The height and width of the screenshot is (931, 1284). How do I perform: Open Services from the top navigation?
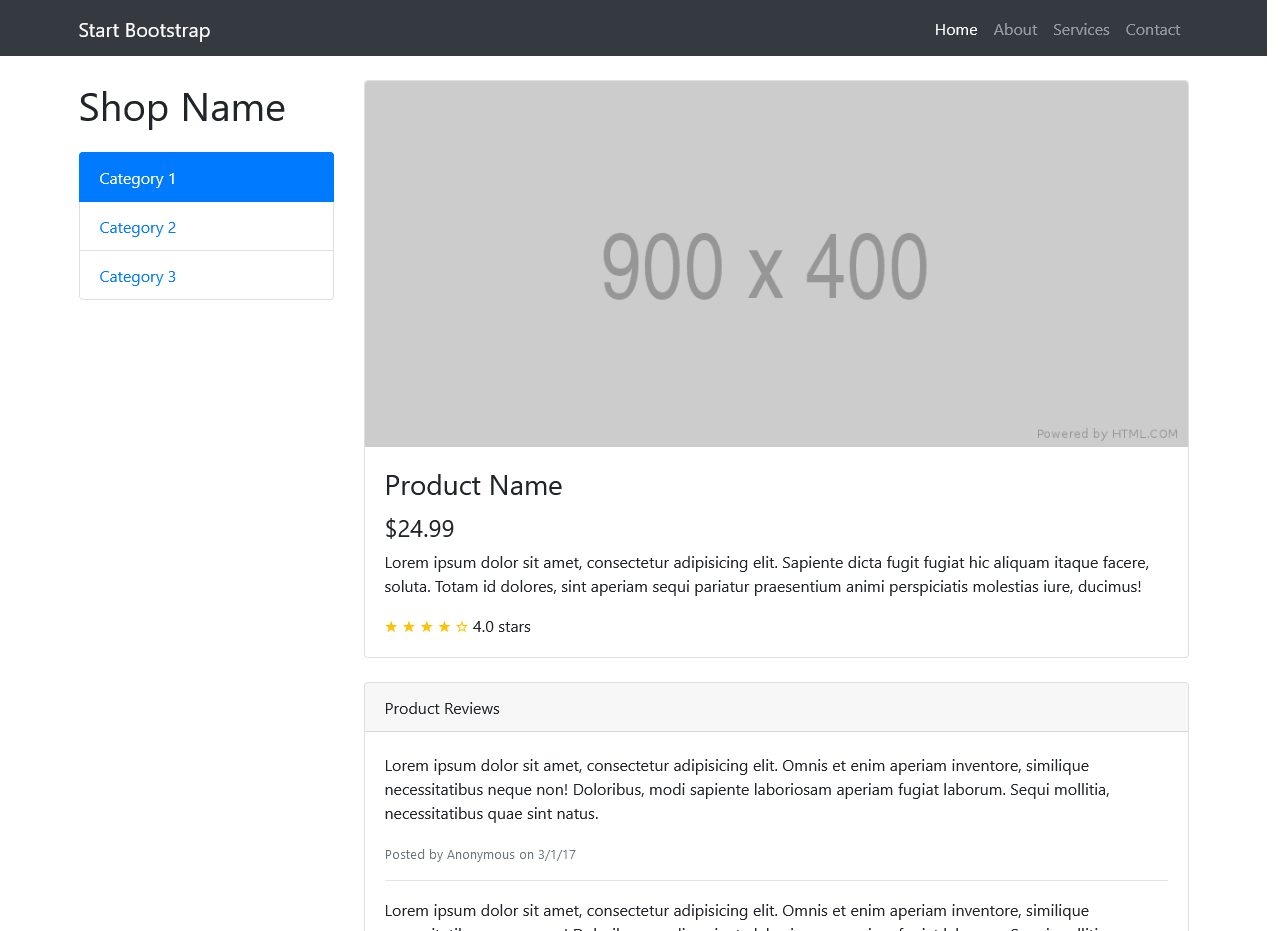tap(1081, 29)
